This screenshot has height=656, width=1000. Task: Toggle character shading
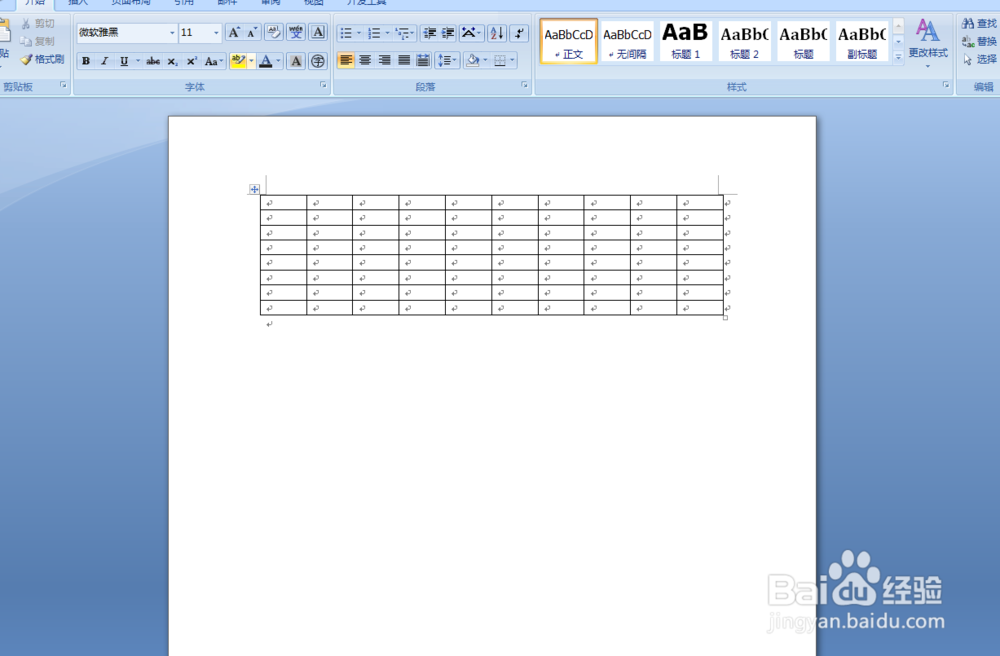[296, 61]
